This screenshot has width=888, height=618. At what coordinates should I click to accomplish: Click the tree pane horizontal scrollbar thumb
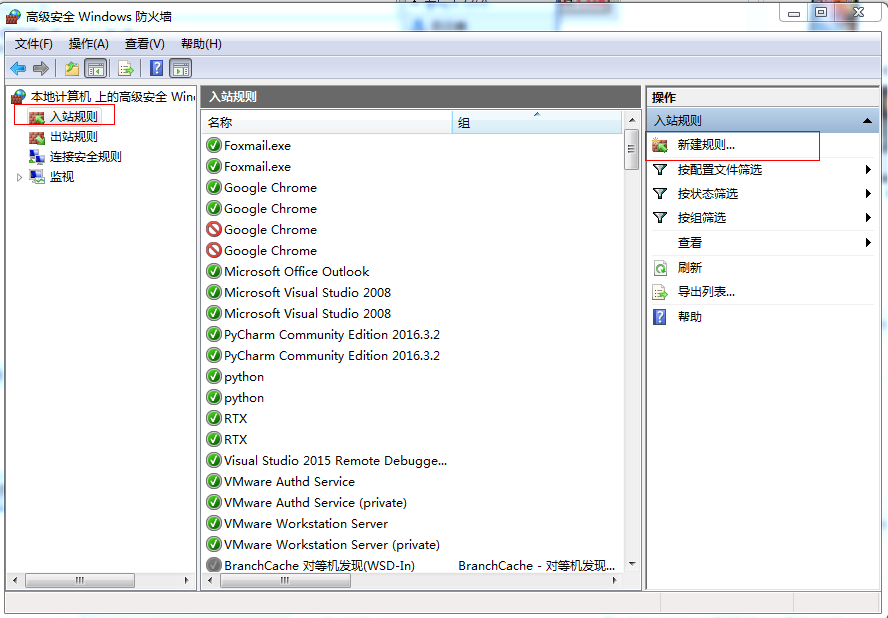pyautogui.click(x=80, y=581)
